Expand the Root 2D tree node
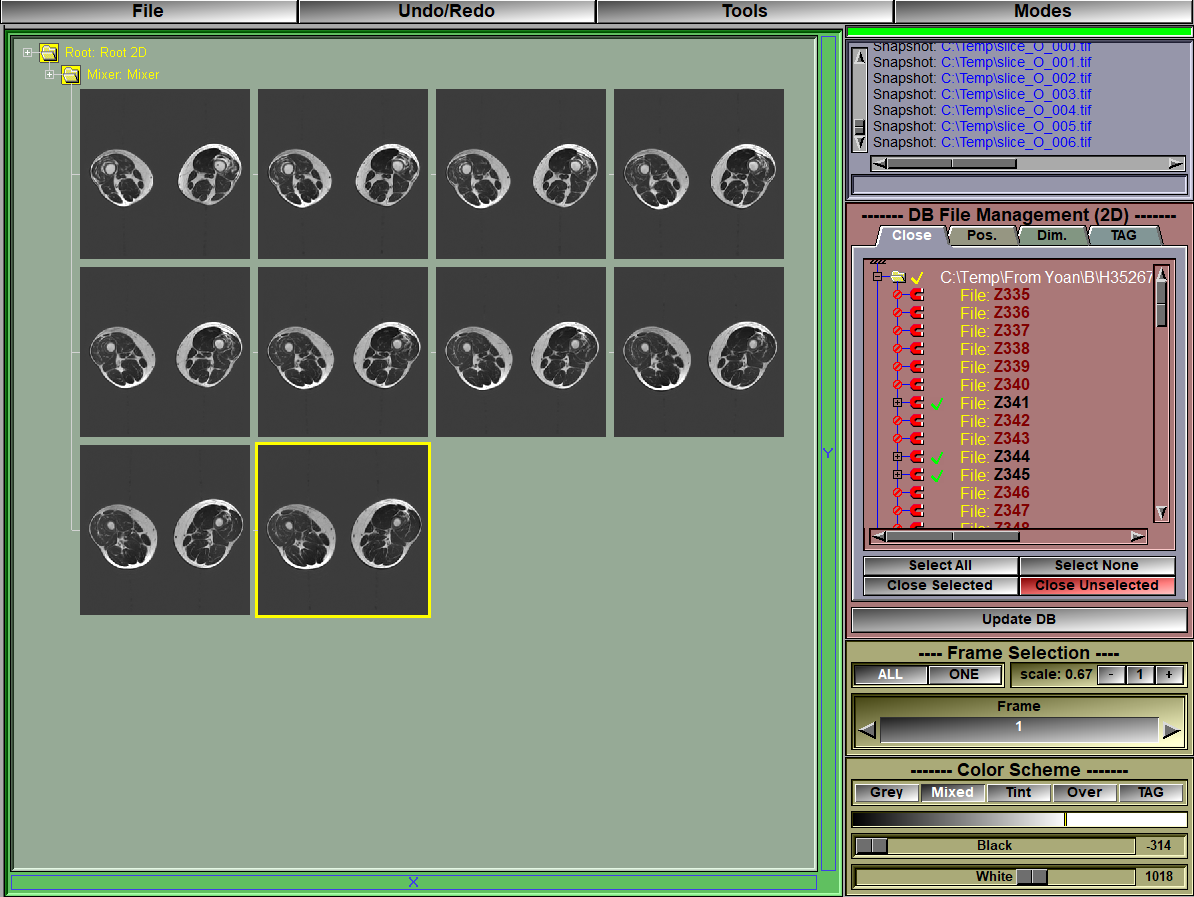This screenshot has height=897, width=1194. point(27,53)
